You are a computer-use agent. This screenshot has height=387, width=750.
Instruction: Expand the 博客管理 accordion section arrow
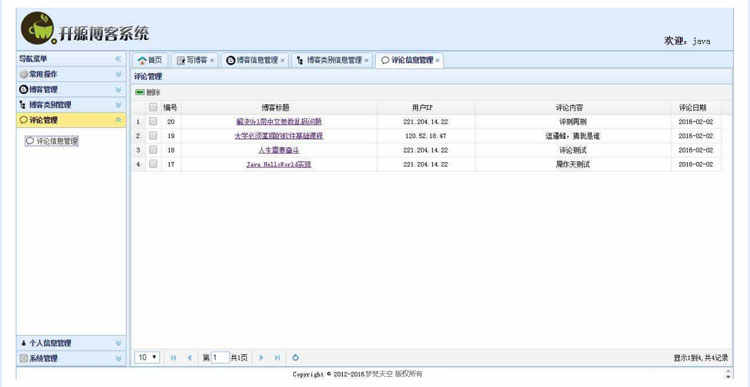pos(118,89)
